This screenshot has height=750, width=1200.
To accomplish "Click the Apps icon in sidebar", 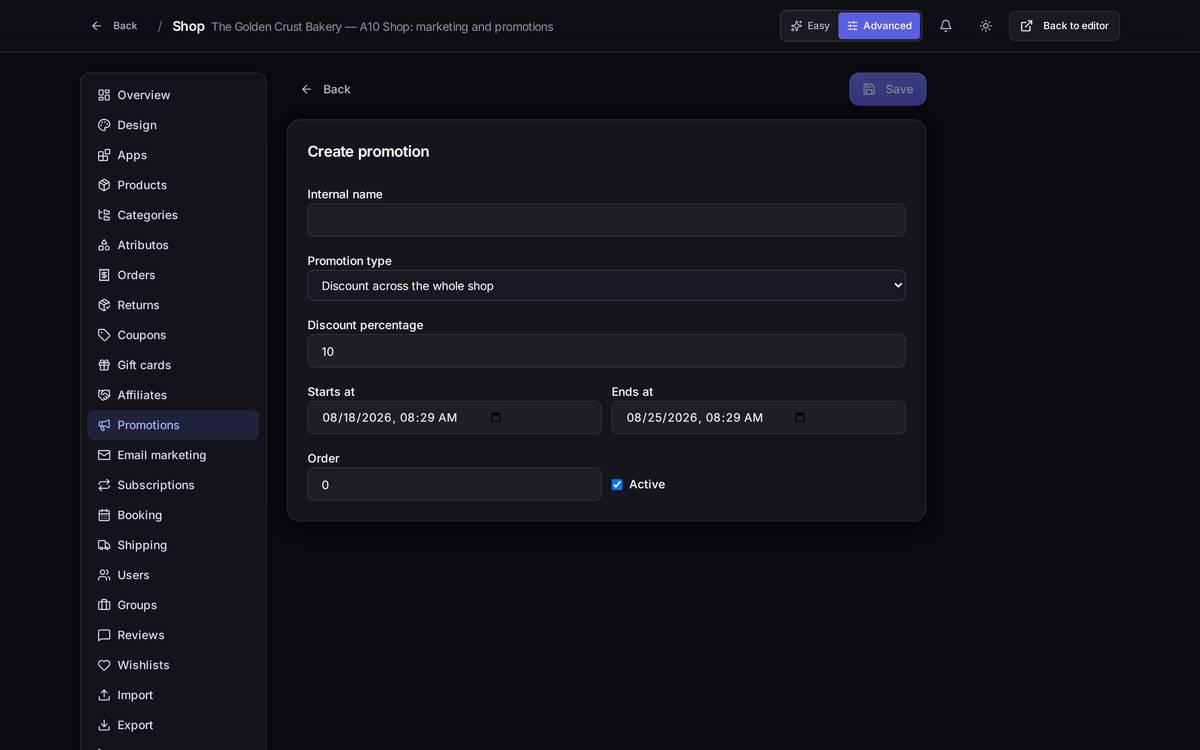I will pyautogui.click(x=104, y=155).
